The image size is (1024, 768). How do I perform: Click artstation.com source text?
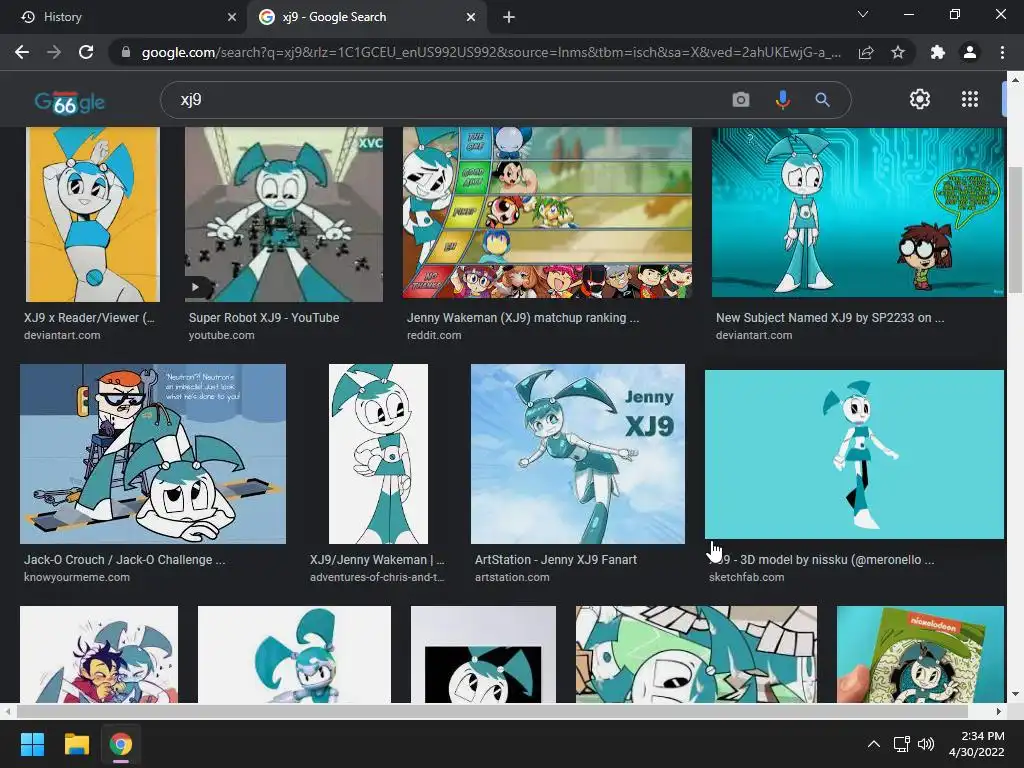pyautogui.click(x=512, y=577)
